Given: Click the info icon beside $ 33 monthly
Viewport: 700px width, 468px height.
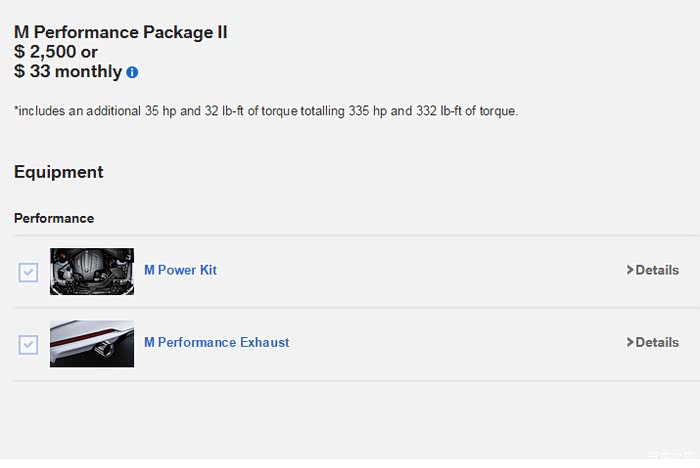Looking at the screenshot, I should point(132,73).
